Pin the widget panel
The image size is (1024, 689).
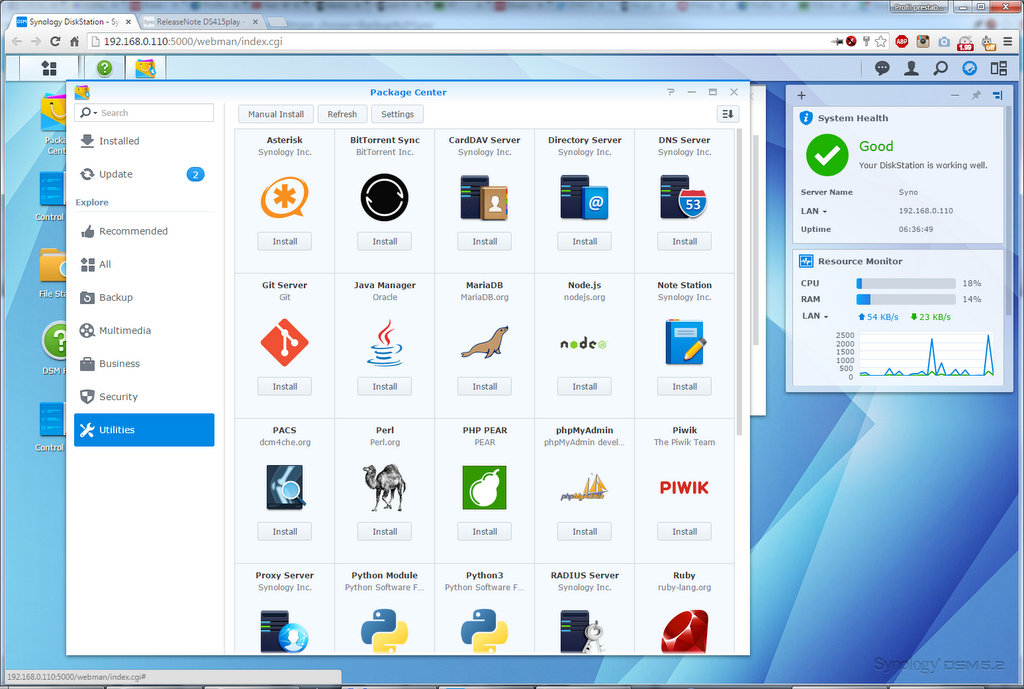[976, 95]
